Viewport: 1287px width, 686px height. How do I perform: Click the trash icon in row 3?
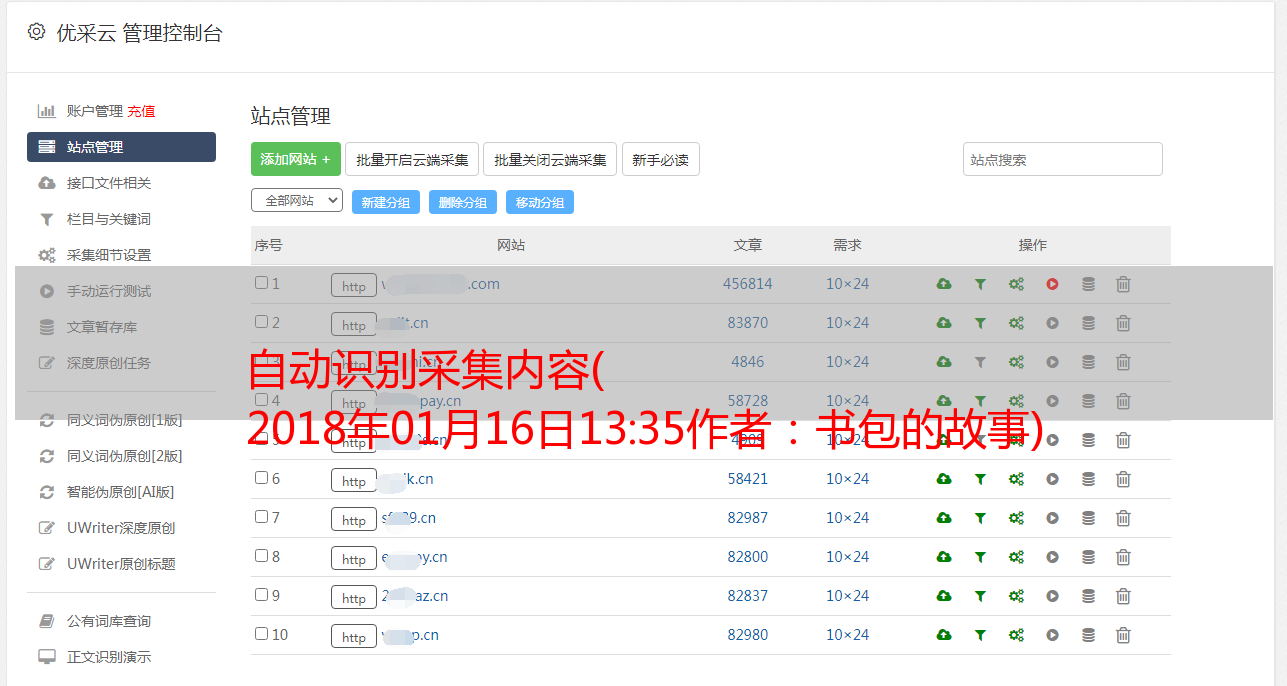pos(1123,362)
